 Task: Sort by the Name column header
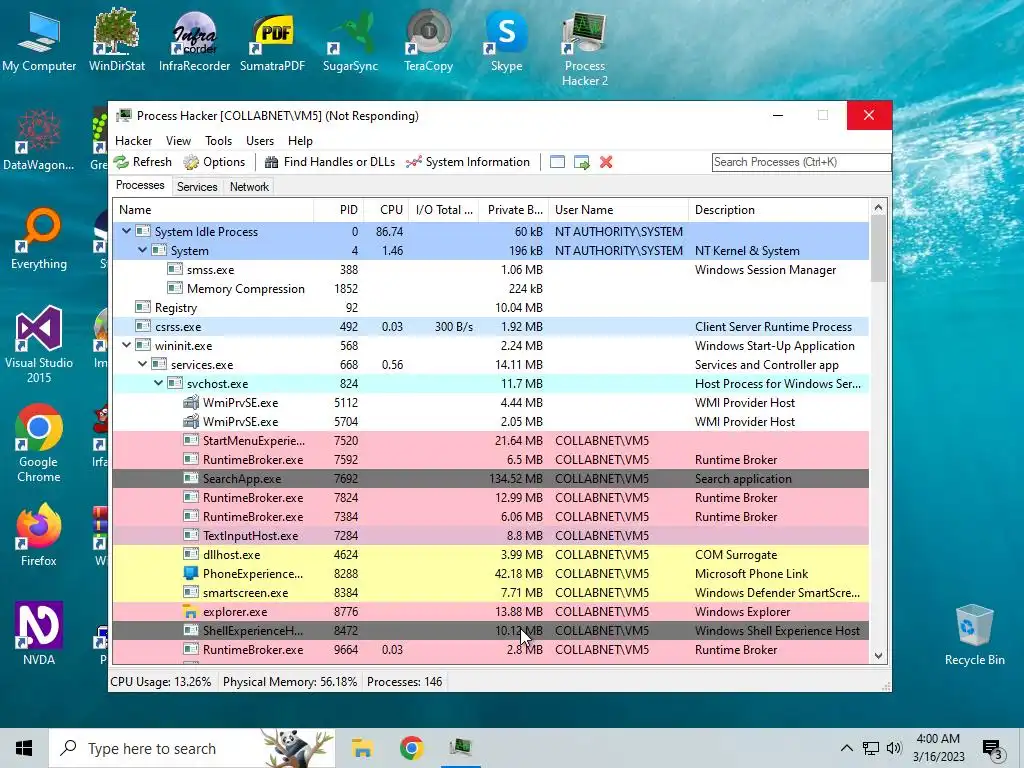(214, 210)
